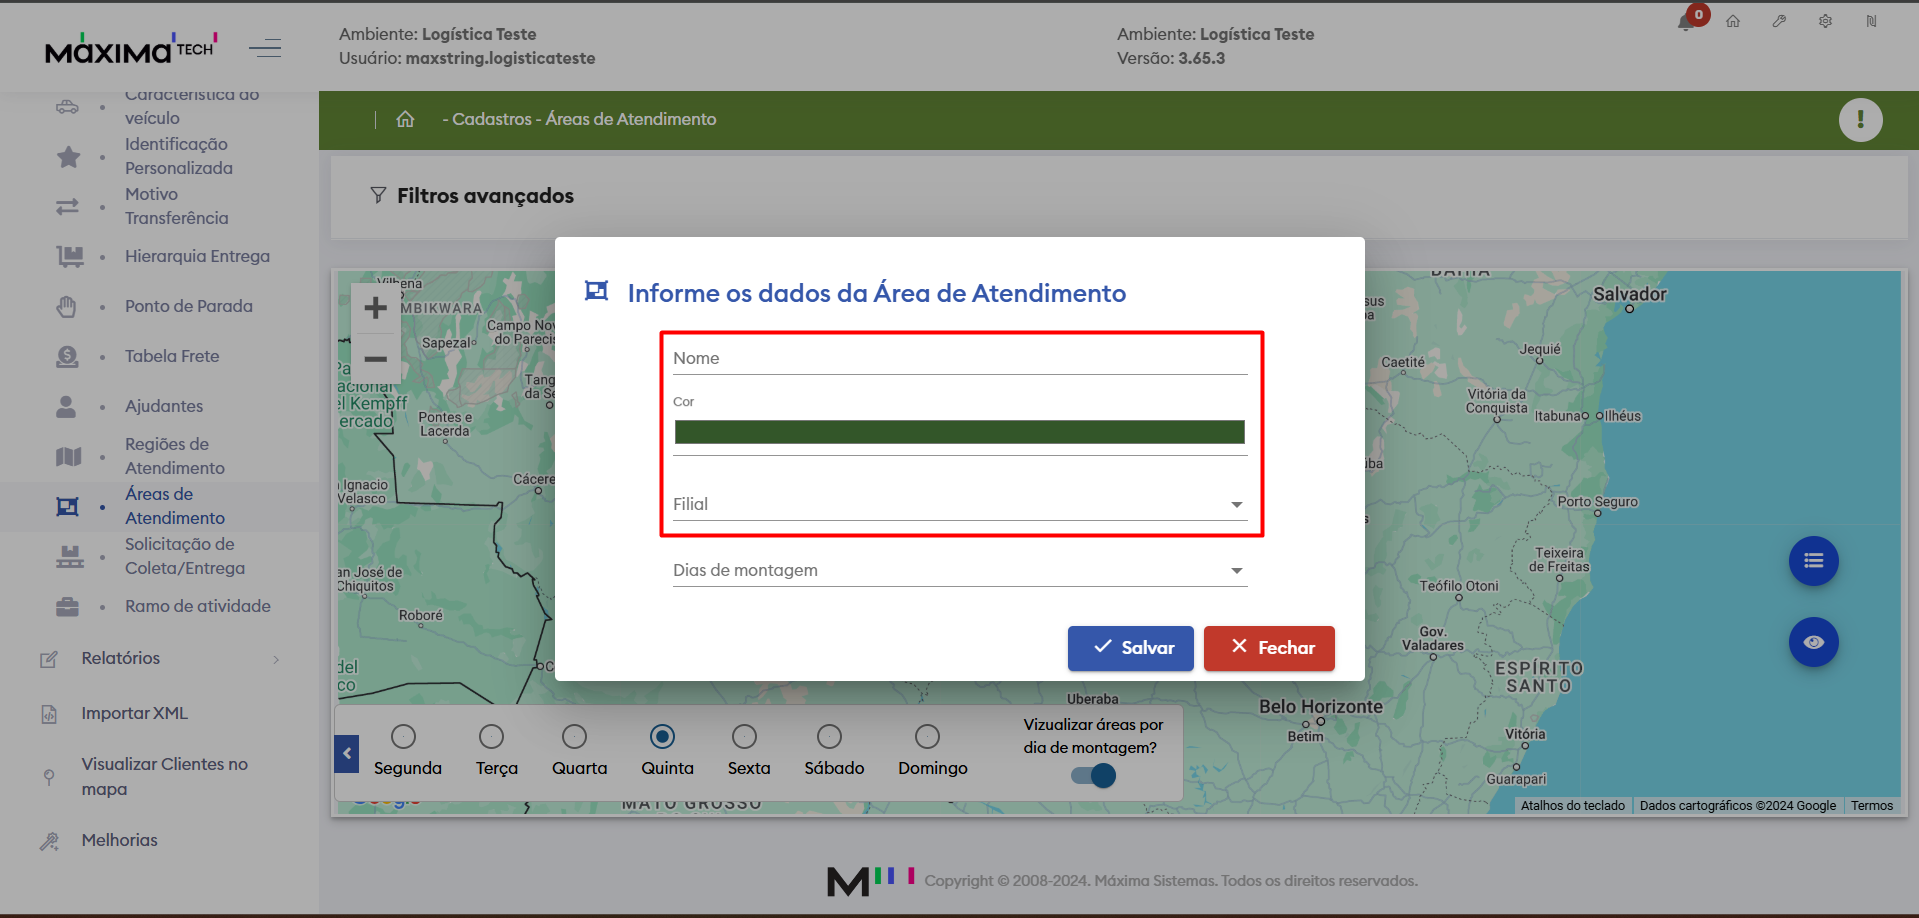
Task: Open Importar XML in the sidebar
Action: 135,713
